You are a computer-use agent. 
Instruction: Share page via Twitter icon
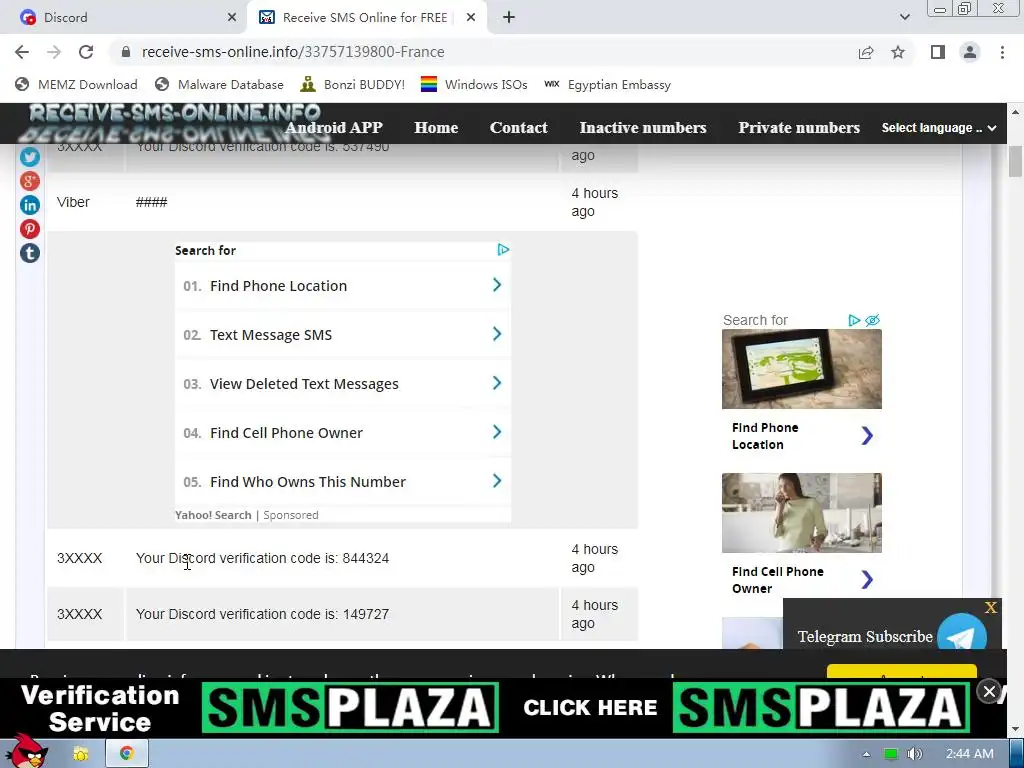point(29,157)
